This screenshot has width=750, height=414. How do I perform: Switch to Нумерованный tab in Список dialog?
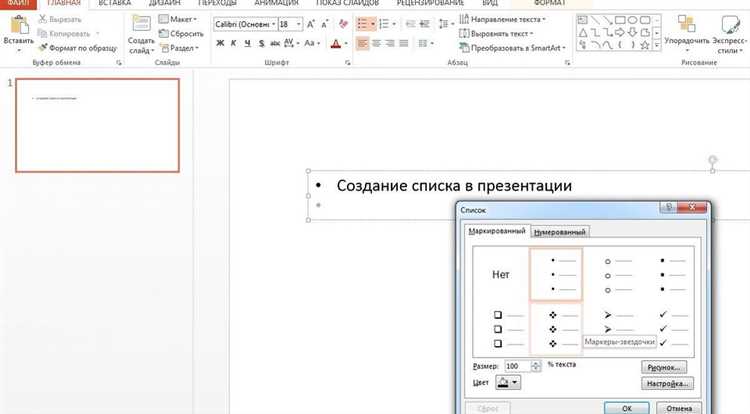pyautogui.click(x=560, y=232)
